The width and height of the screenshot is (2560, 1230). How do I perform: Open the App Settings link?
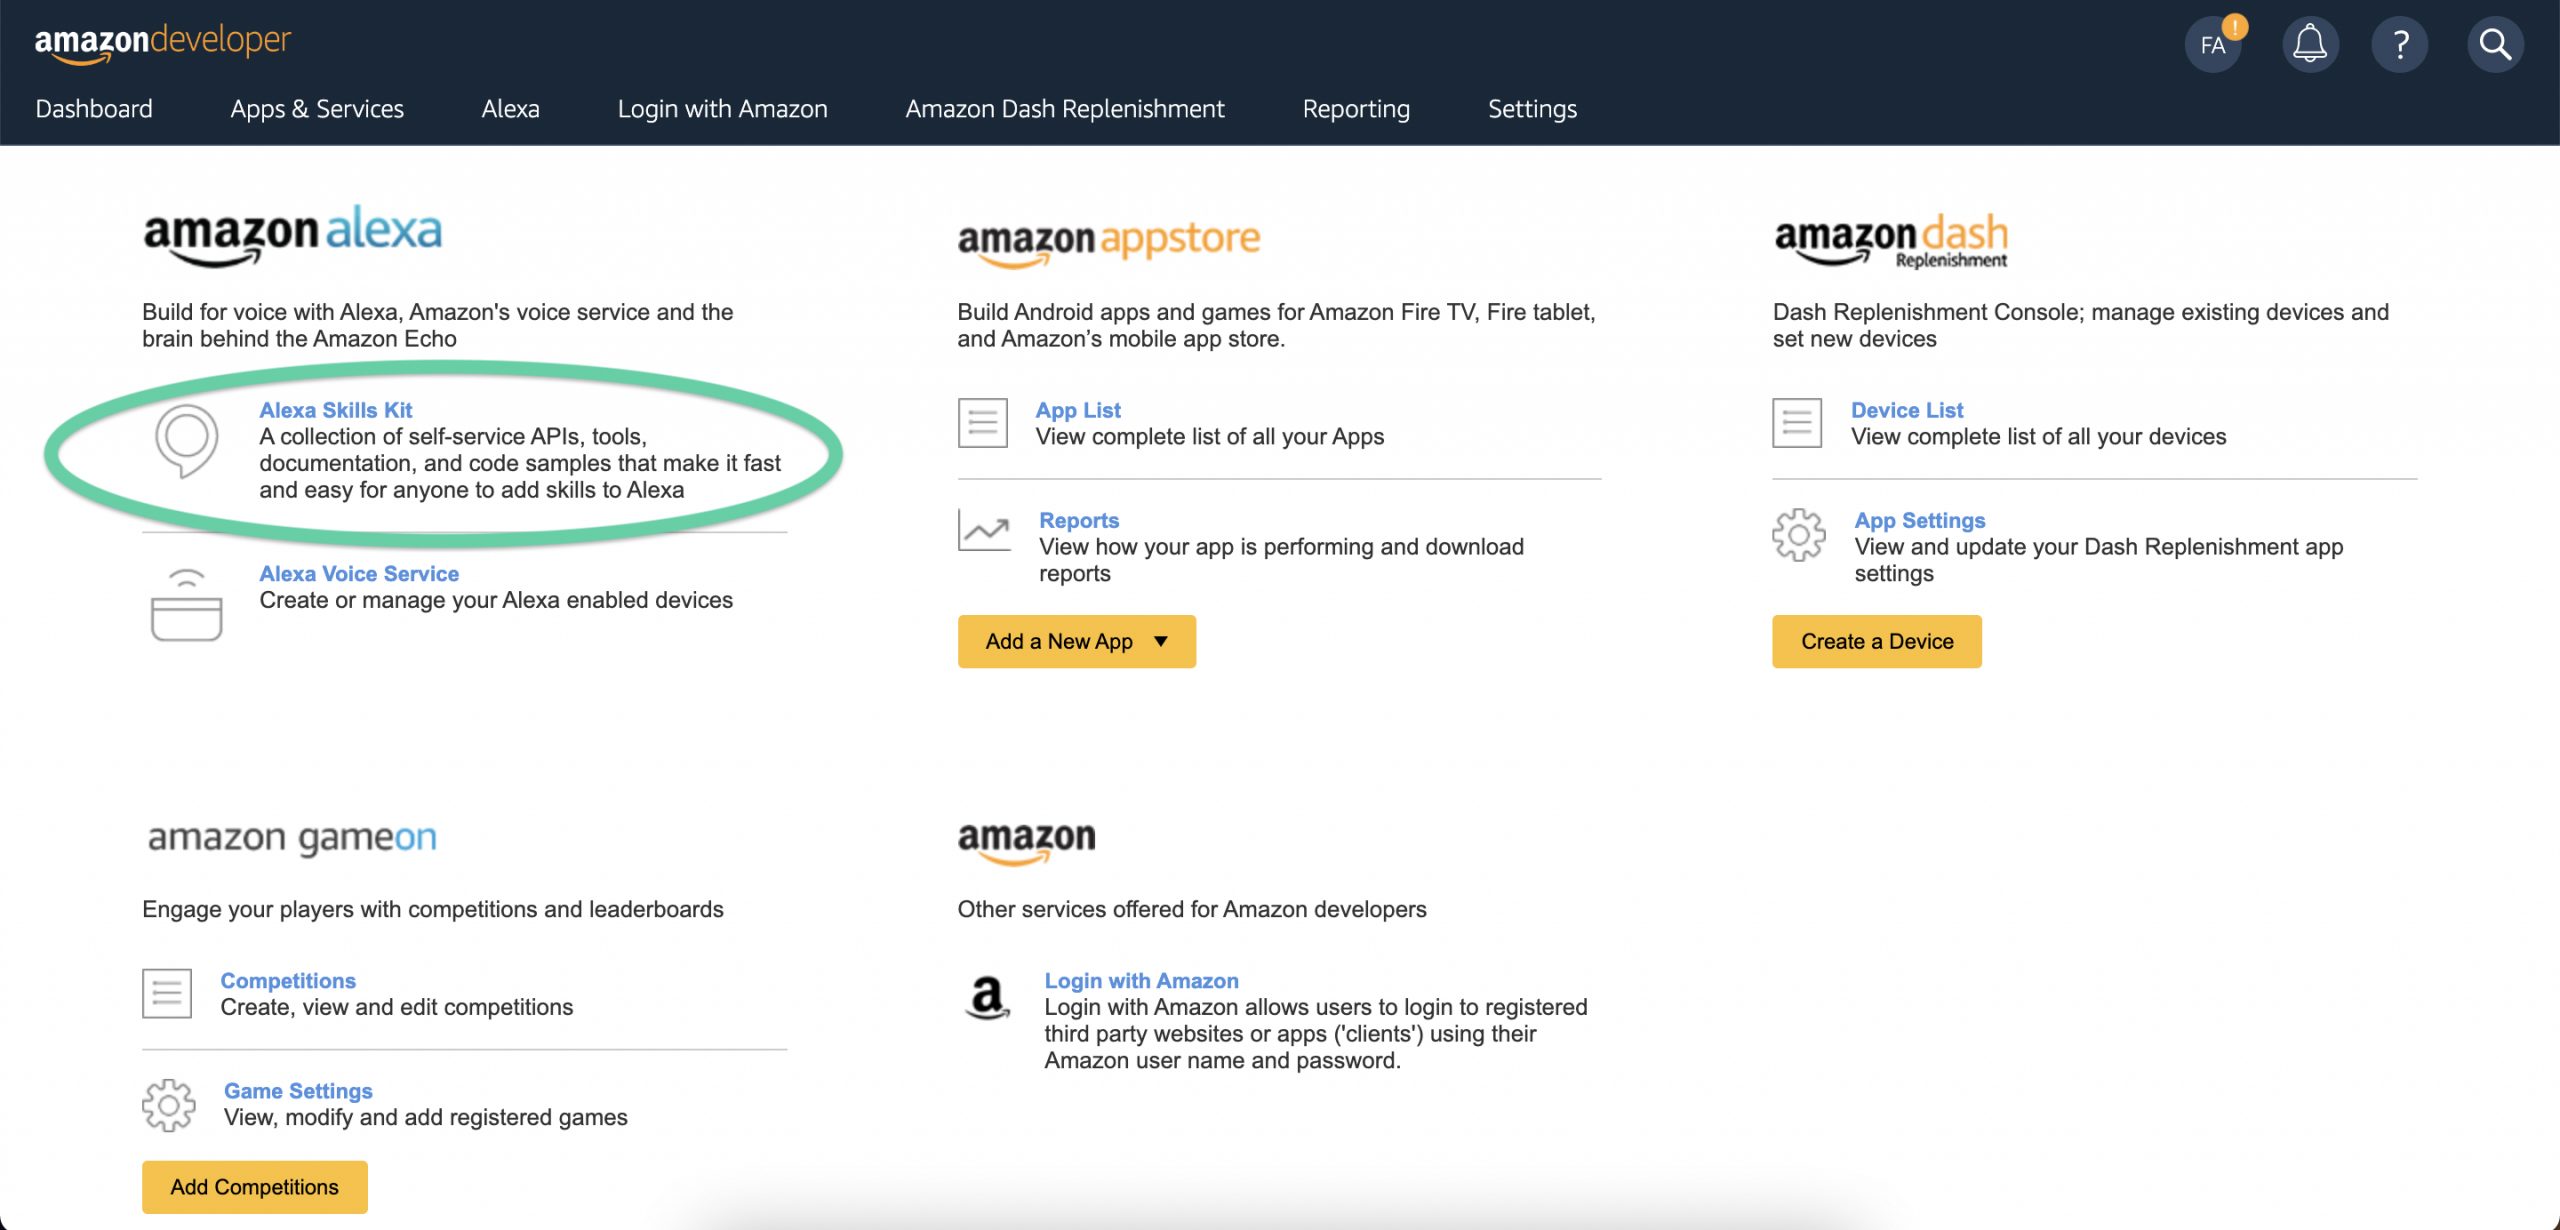point(1920,520)
